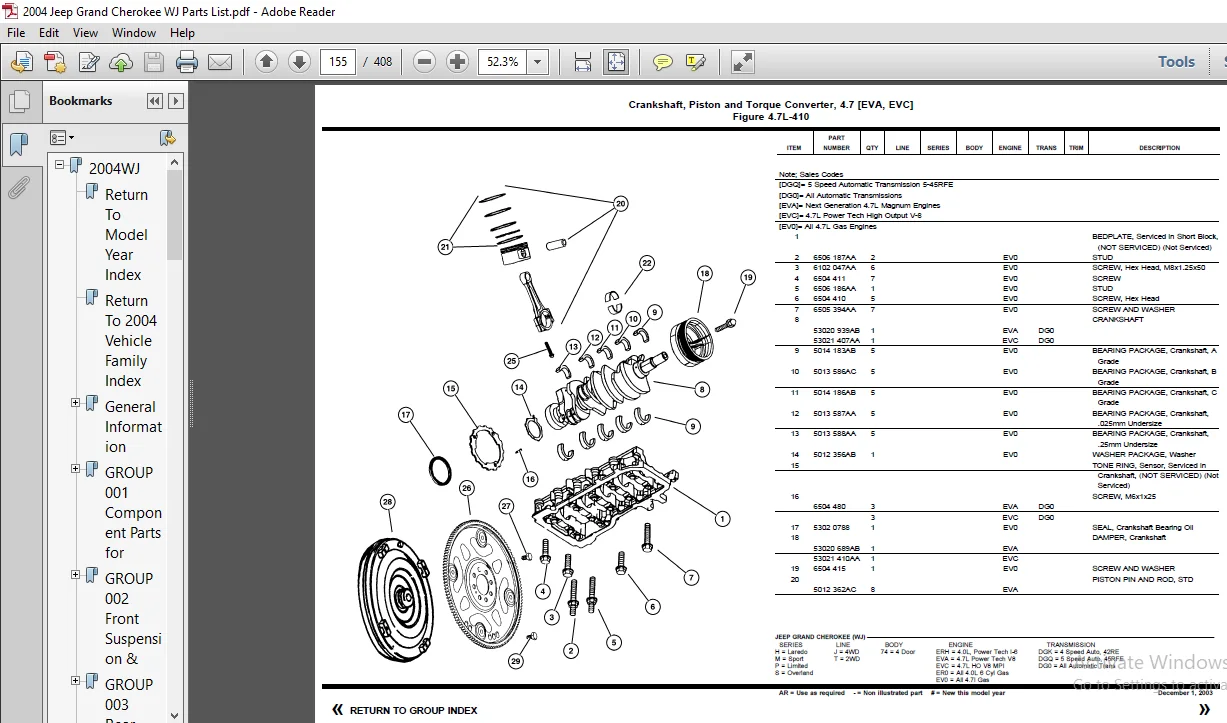Click part number 53020 939AB

(836, 330)
